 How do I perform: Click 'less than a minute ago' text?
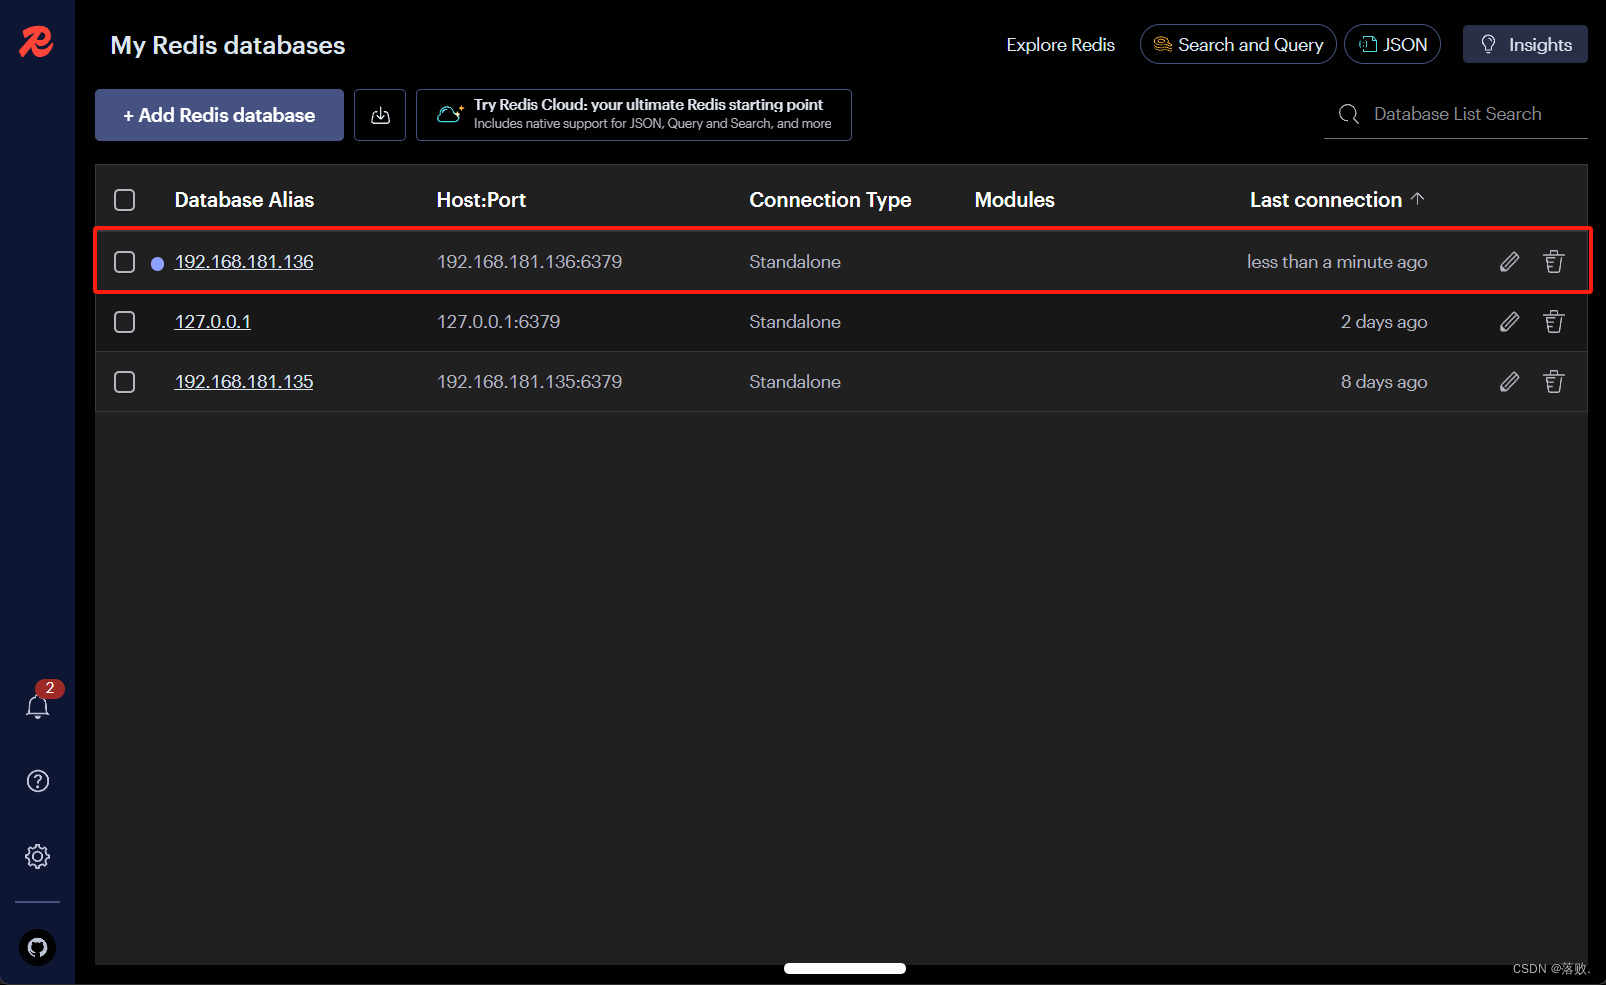point(1337,262)
